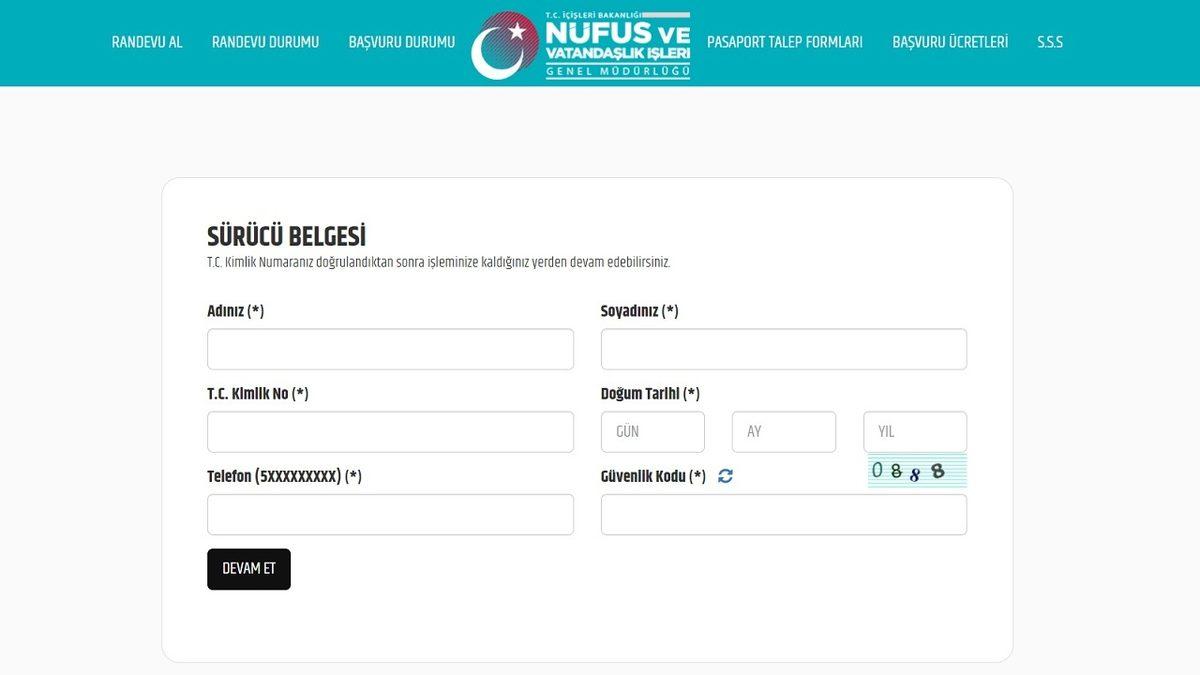
Task: Navigate to the S.S.S section
Action: [1049, 42]
